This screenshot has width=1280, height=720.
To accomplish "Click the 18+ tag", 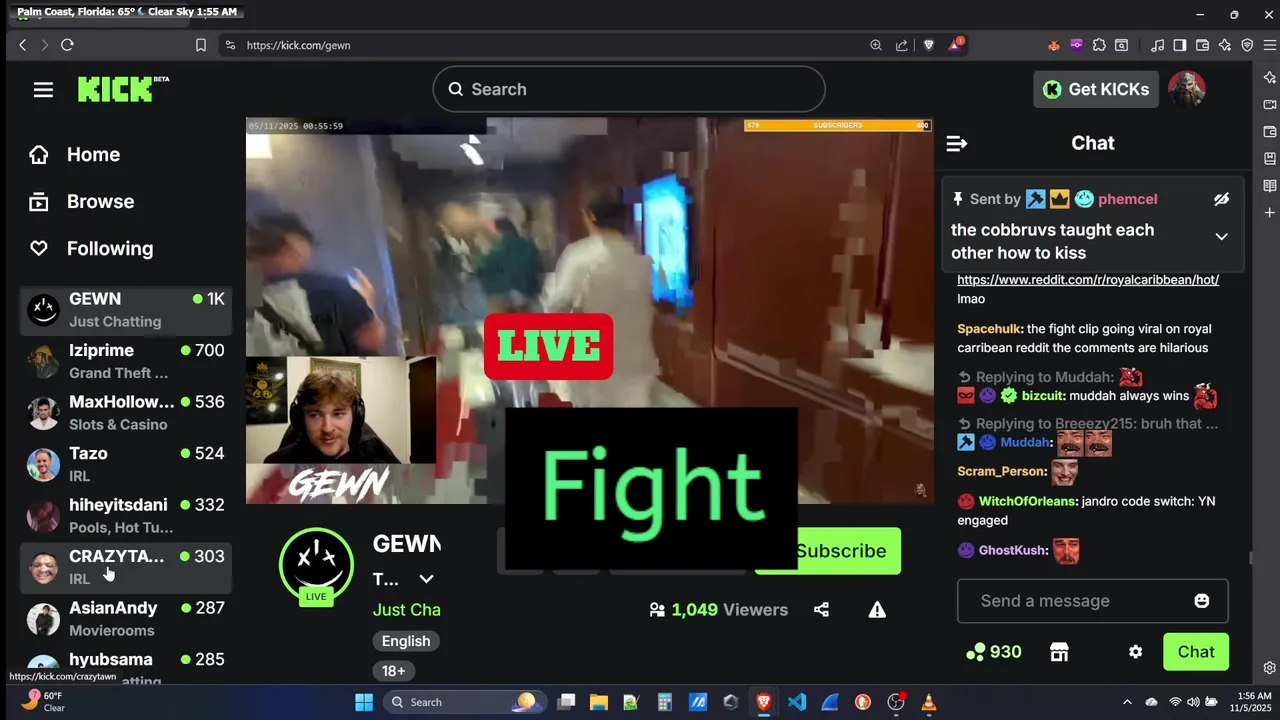I will [394, 671].
